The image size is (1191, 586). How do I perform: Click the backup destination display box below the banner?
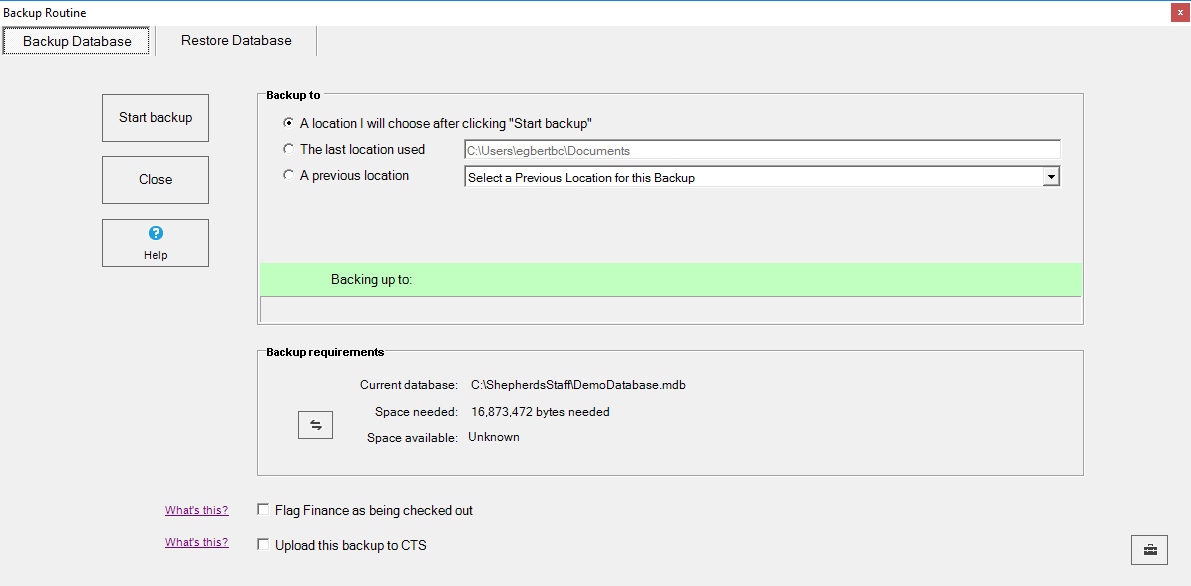point(670,308)
